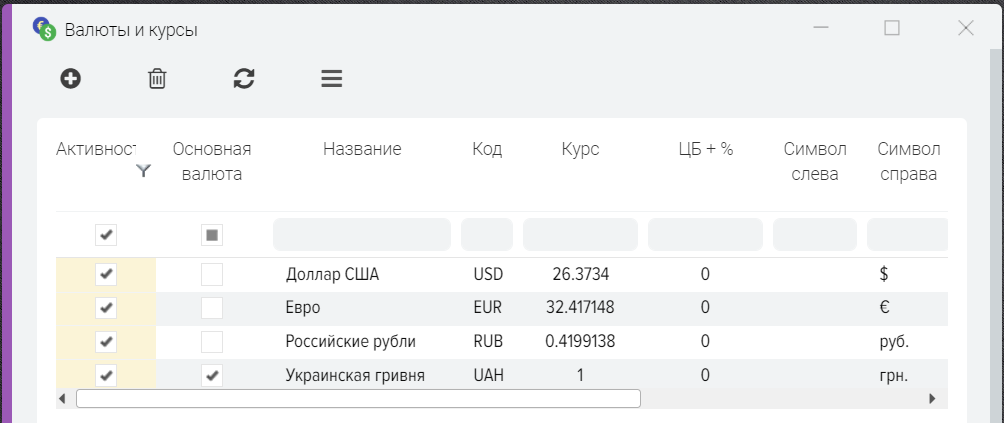Click the horizontal scrollbar thumb
Viewport: 1004px width, 423px height.
point(358,398)
